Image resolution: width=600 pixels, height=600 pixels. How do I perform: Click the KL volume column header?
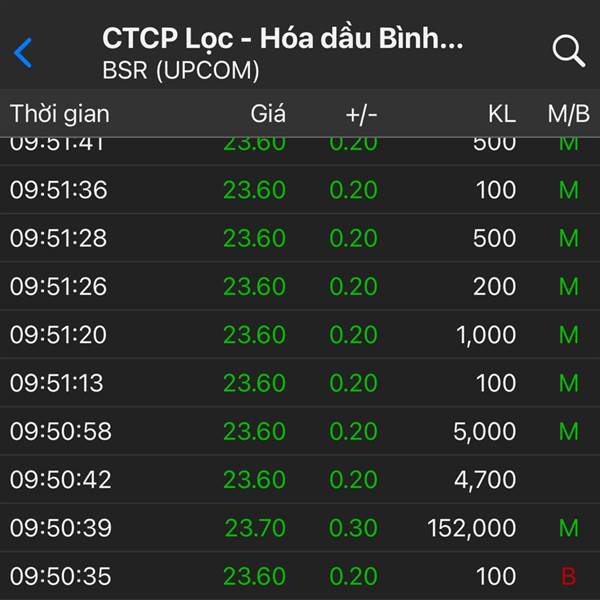(x=502, y=114)
